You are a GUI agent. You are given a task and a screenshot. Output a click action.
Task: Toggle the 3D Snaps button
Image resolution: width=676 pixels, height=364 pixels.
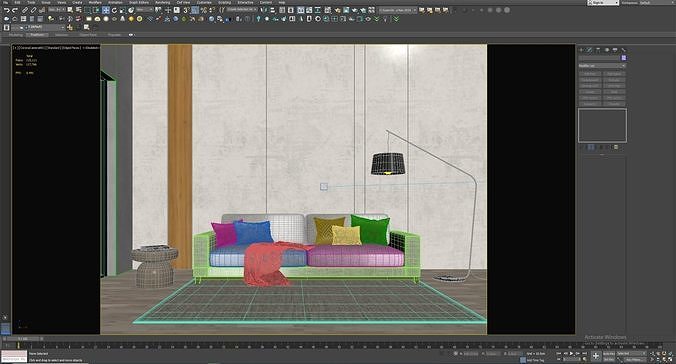[186, 9]
